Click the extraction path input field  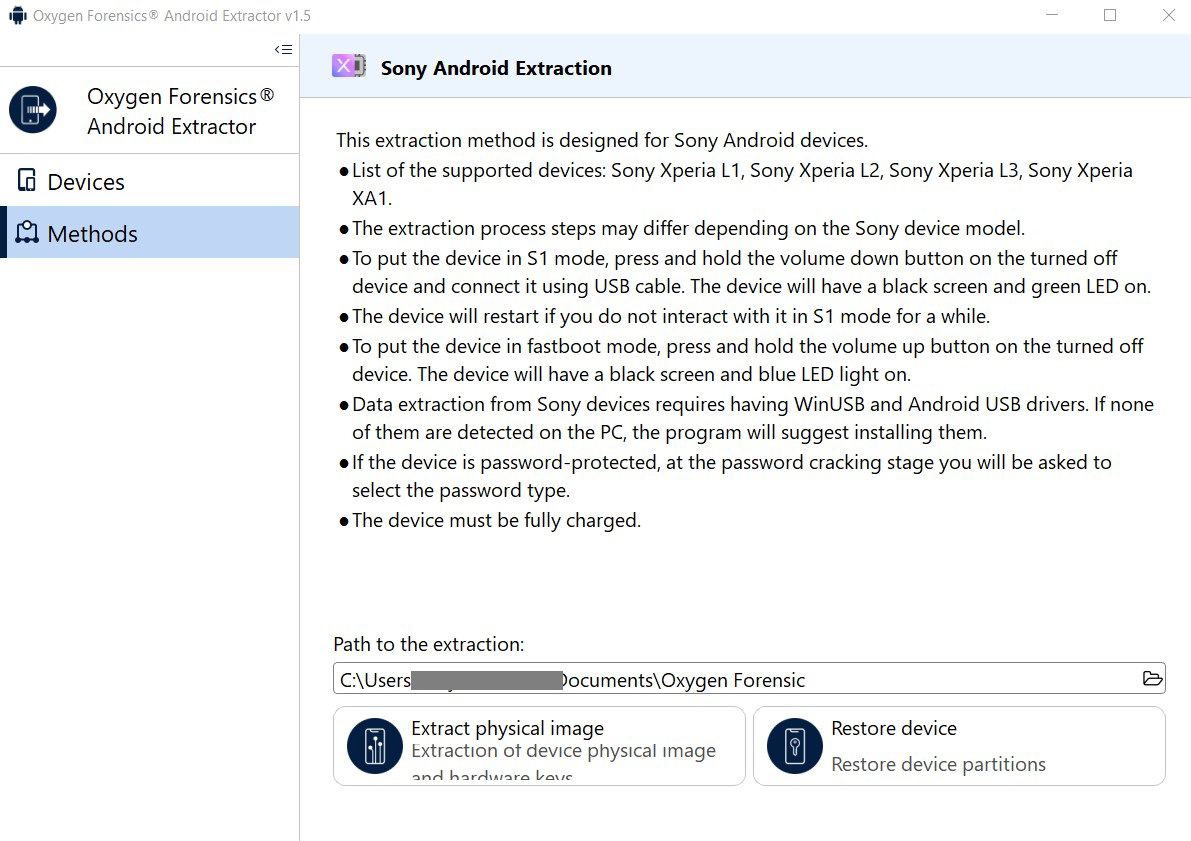click(x=749, y=678)
